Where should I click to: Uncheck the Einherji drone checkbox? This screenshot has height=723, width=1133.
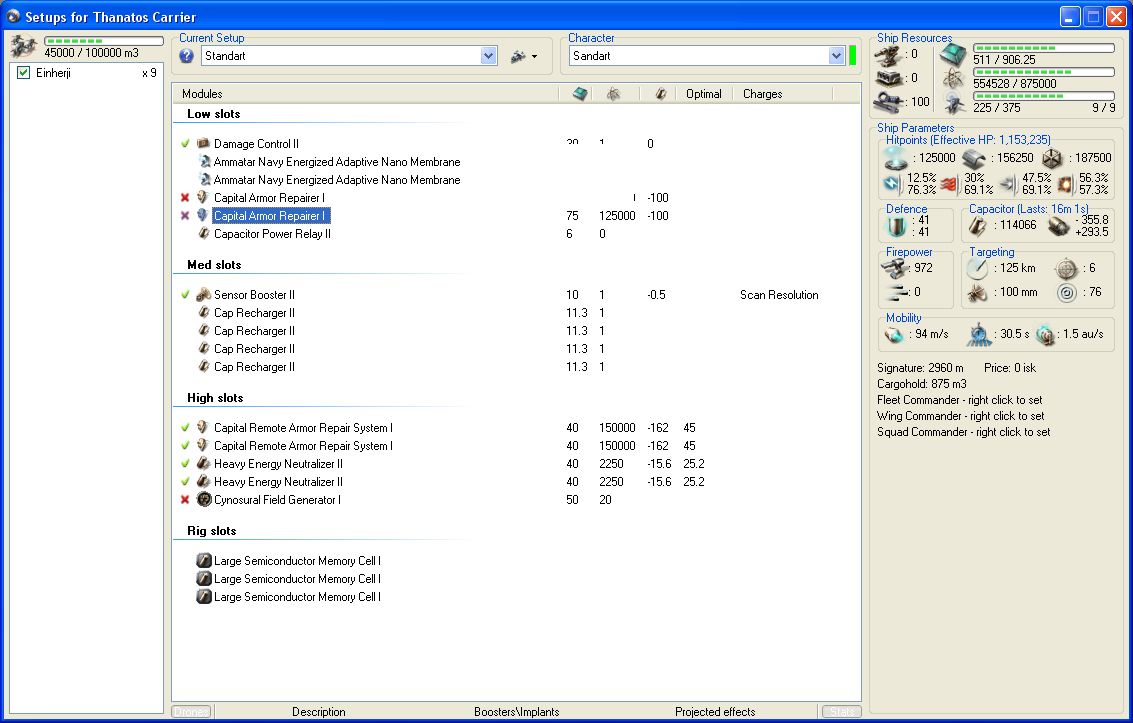click(x=23, y=72)
